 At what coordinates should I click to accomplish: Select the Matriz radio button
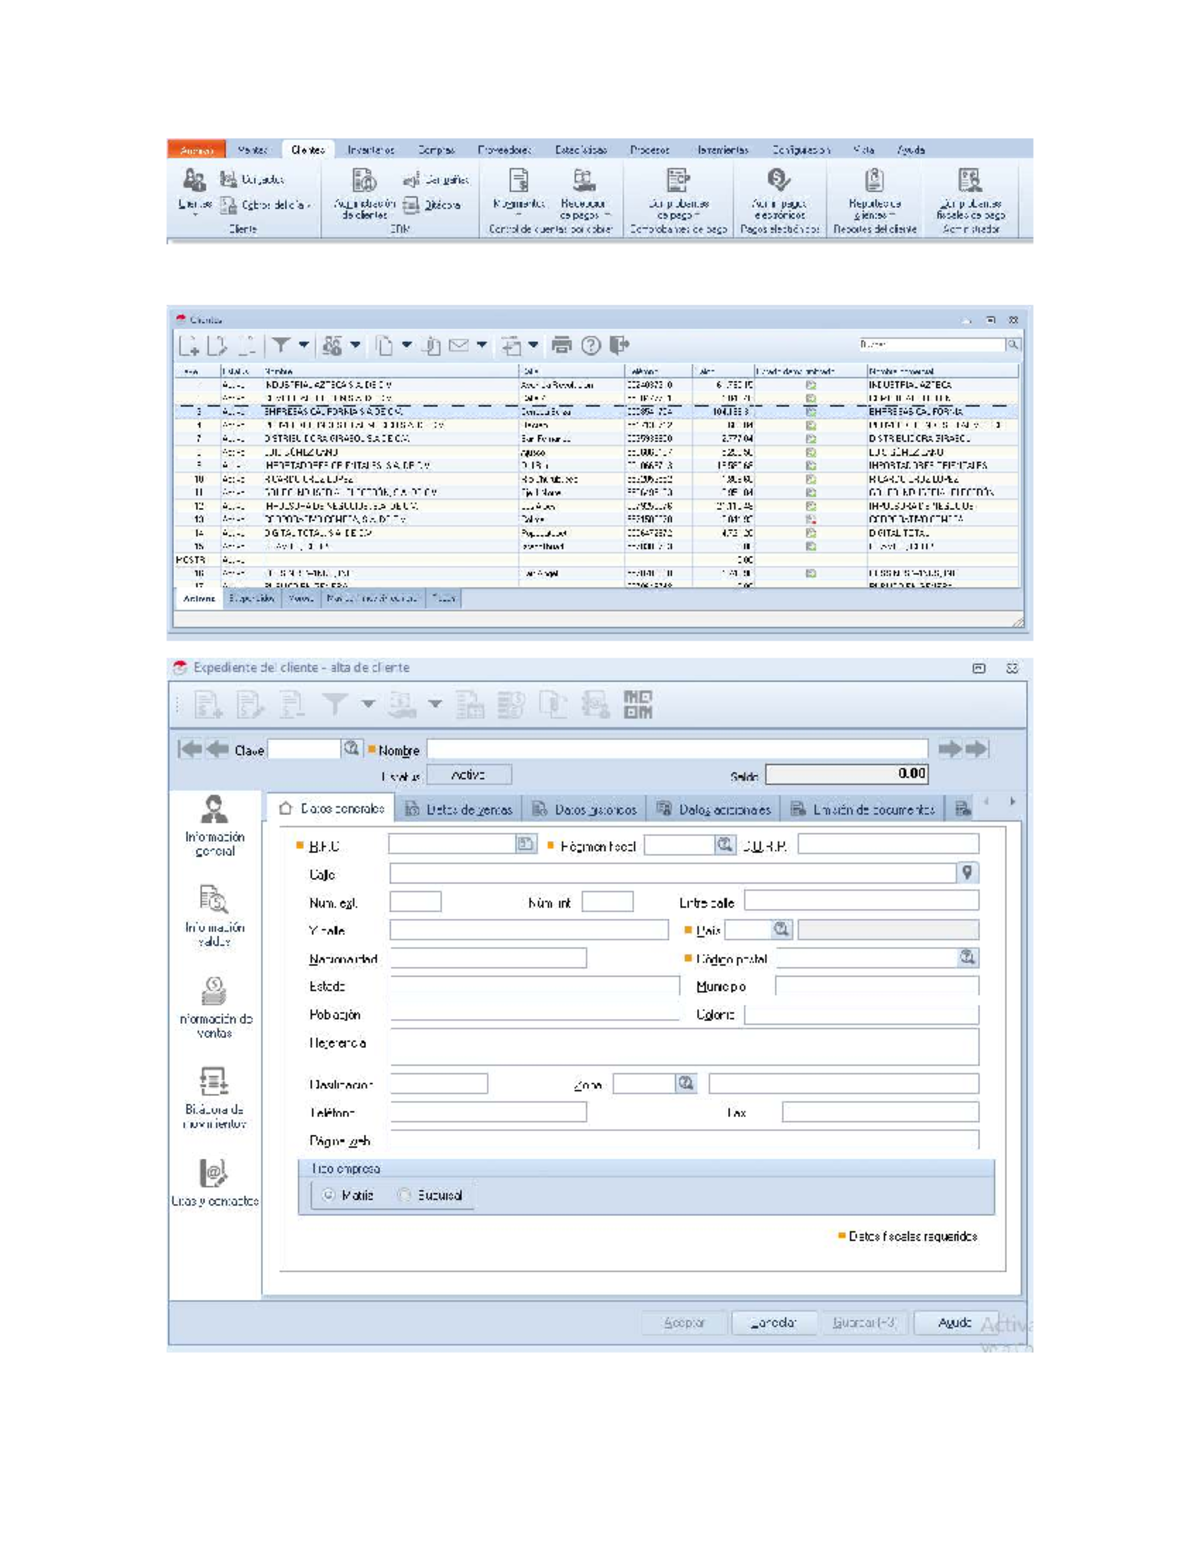[x=329, y=1195]
